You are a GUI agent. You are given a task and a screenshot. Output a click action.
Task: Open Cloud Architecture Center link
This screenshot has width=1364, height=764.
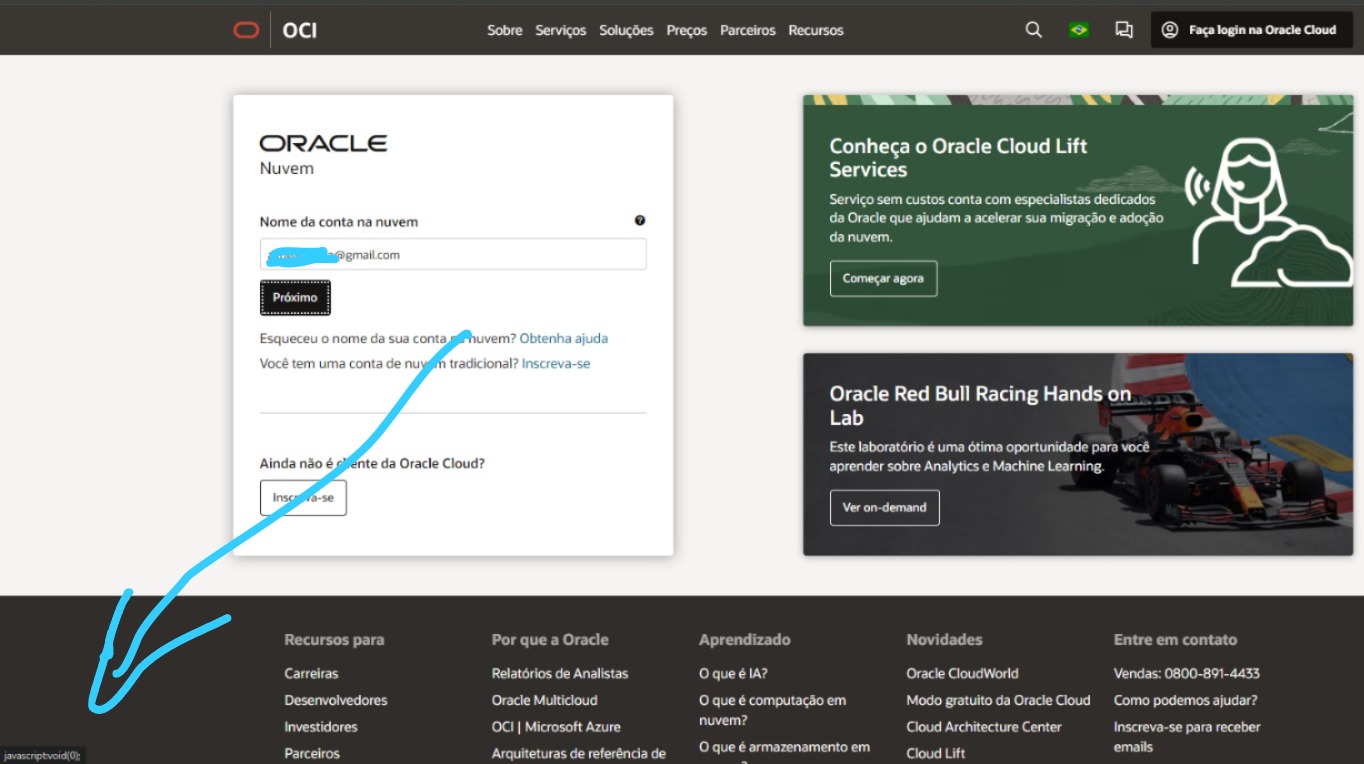(984, 727)
